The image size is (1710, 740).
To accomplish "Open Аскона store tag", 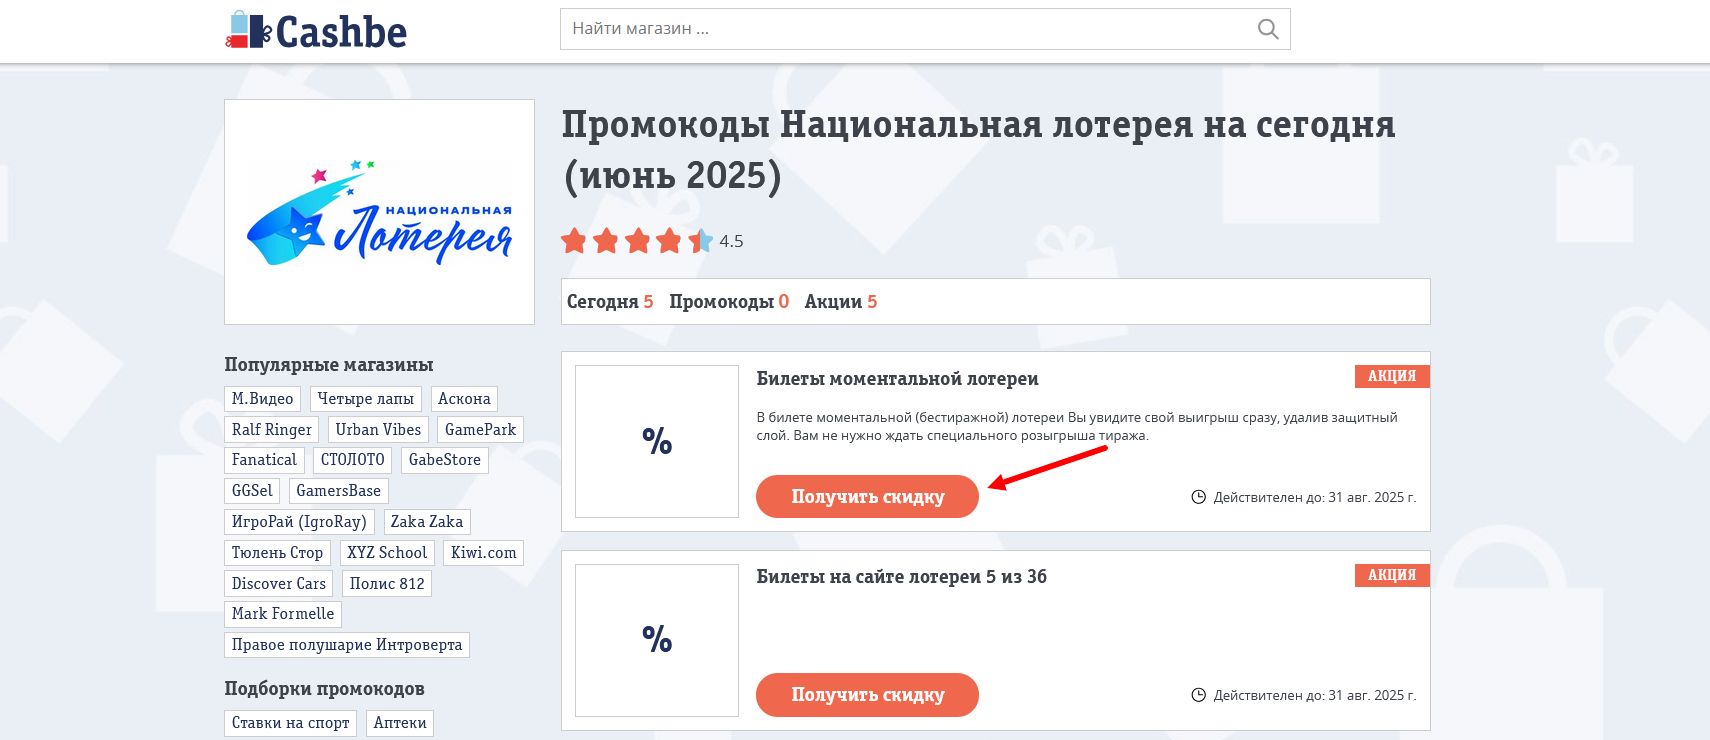I will click(x=464, y=399).
